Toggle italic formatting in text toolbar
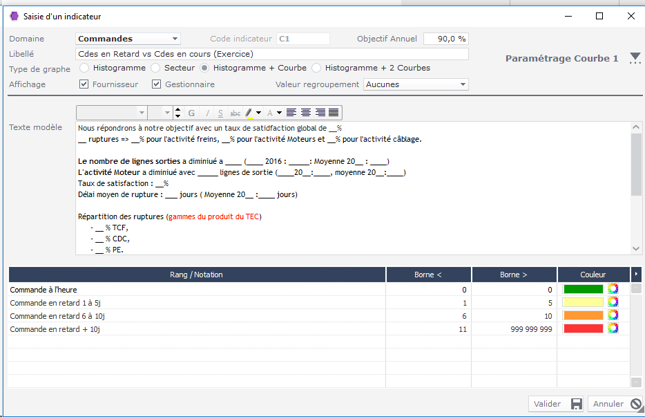This screenshot has height=417, width=645. click(x=207, y=113)
